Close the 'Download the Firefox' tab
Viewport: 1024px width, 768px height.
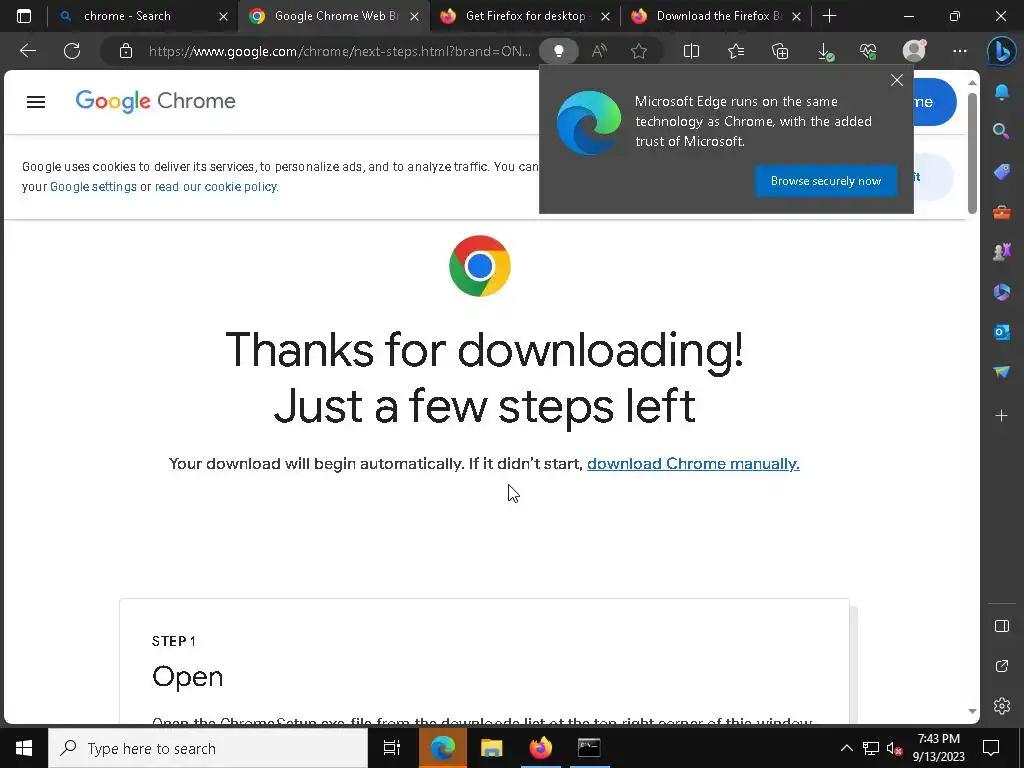796,16
